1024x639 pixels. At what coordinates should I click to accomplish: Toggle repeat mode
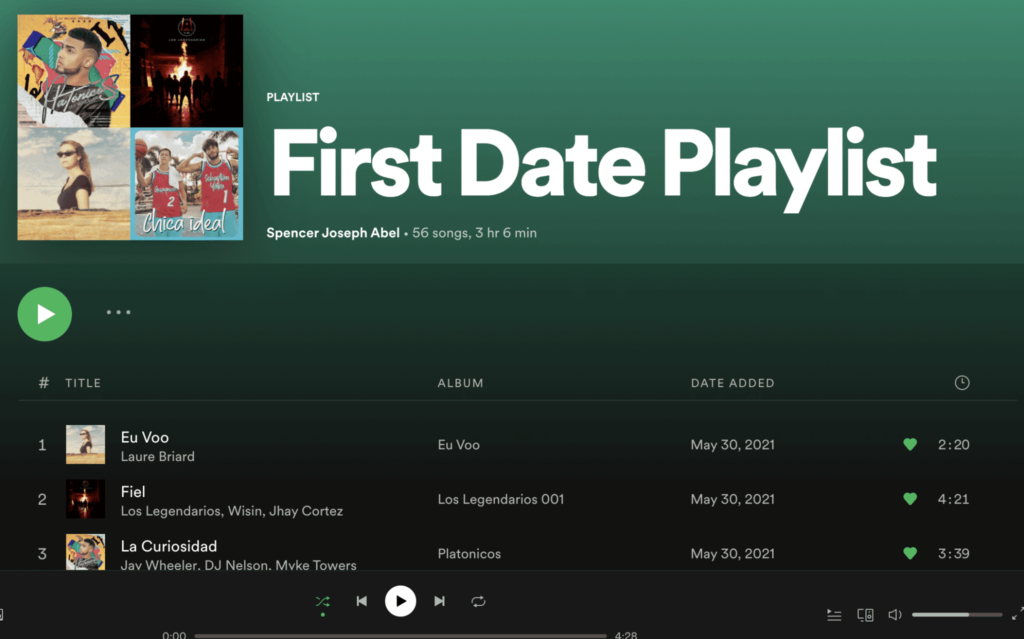click(x=478, y=601)
